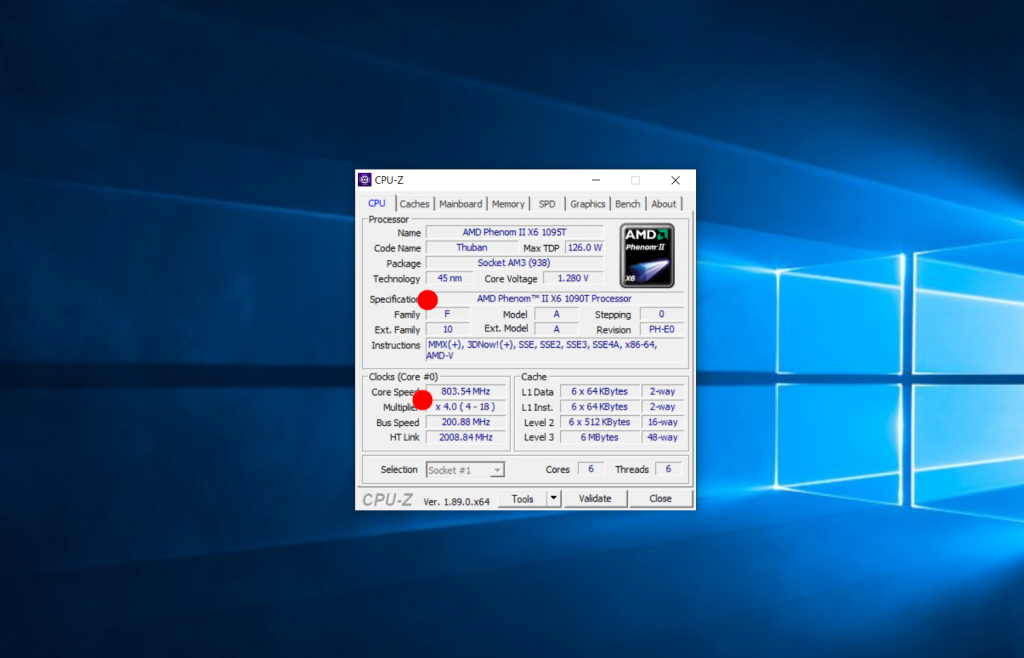Click the CPU-Z title bar app icon

365,180
